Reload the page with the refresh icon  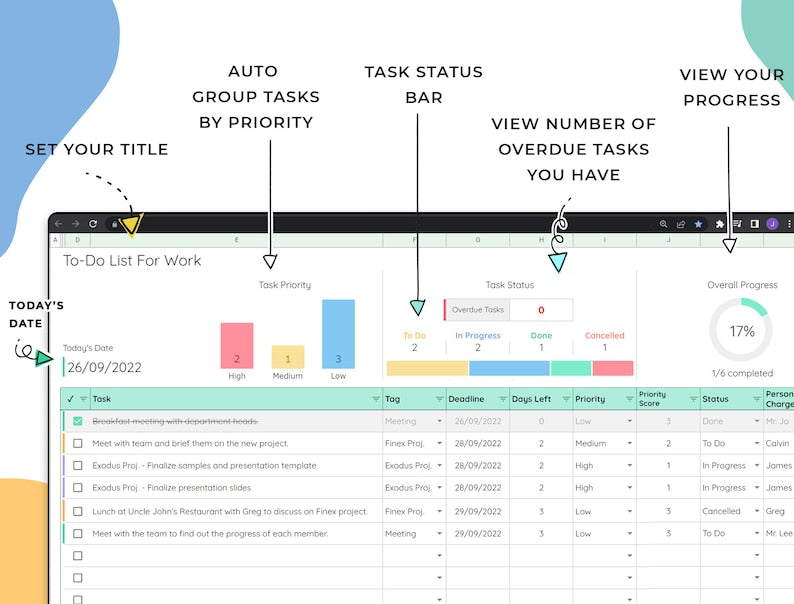93,224
